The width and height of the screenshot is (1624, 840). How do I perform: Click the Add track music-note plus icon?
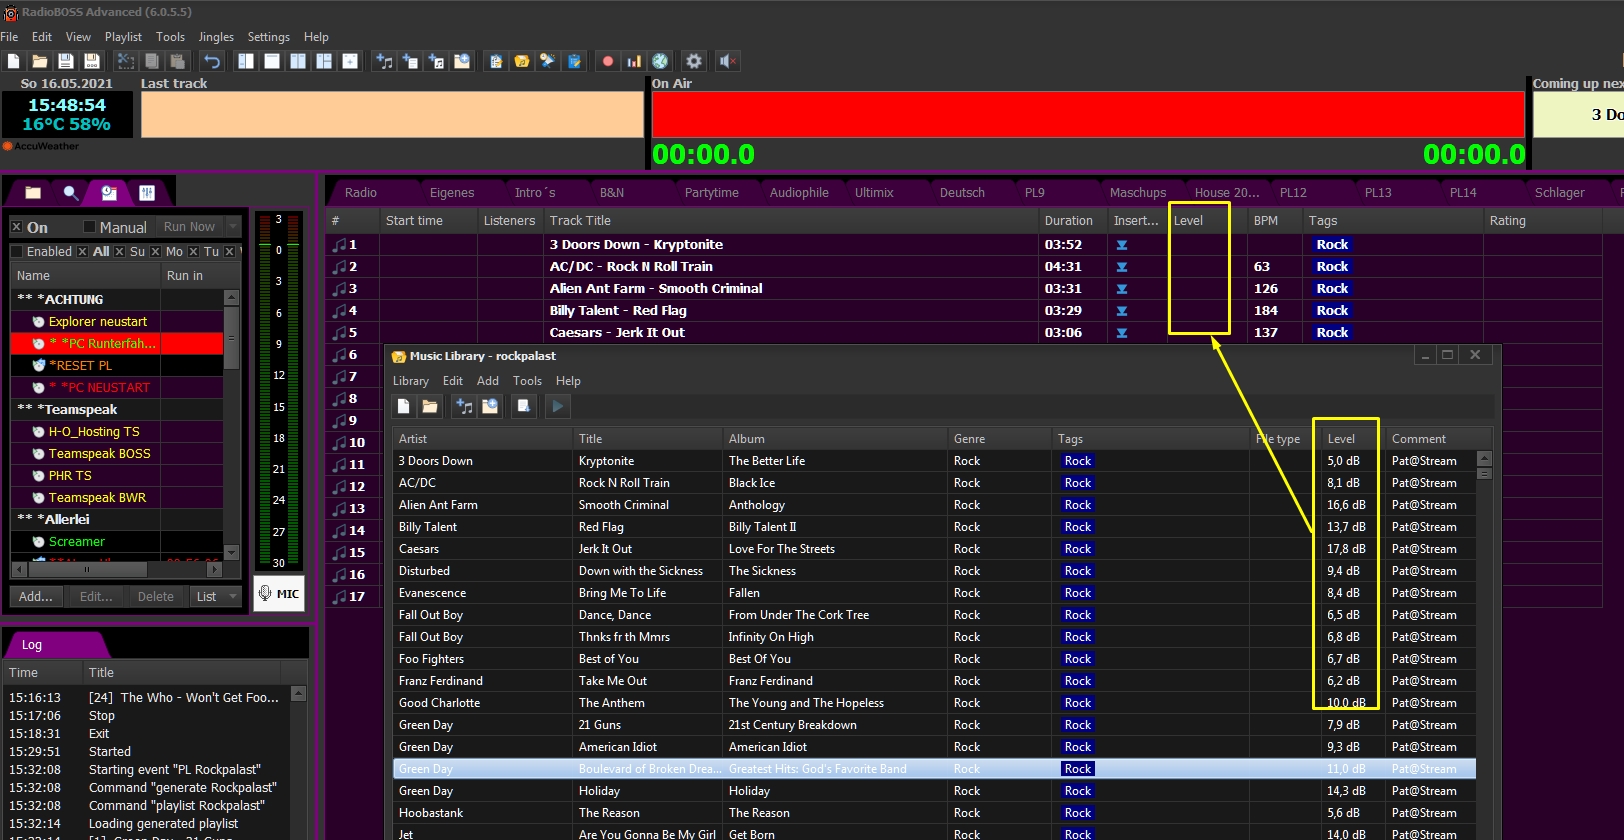(384, 61)
